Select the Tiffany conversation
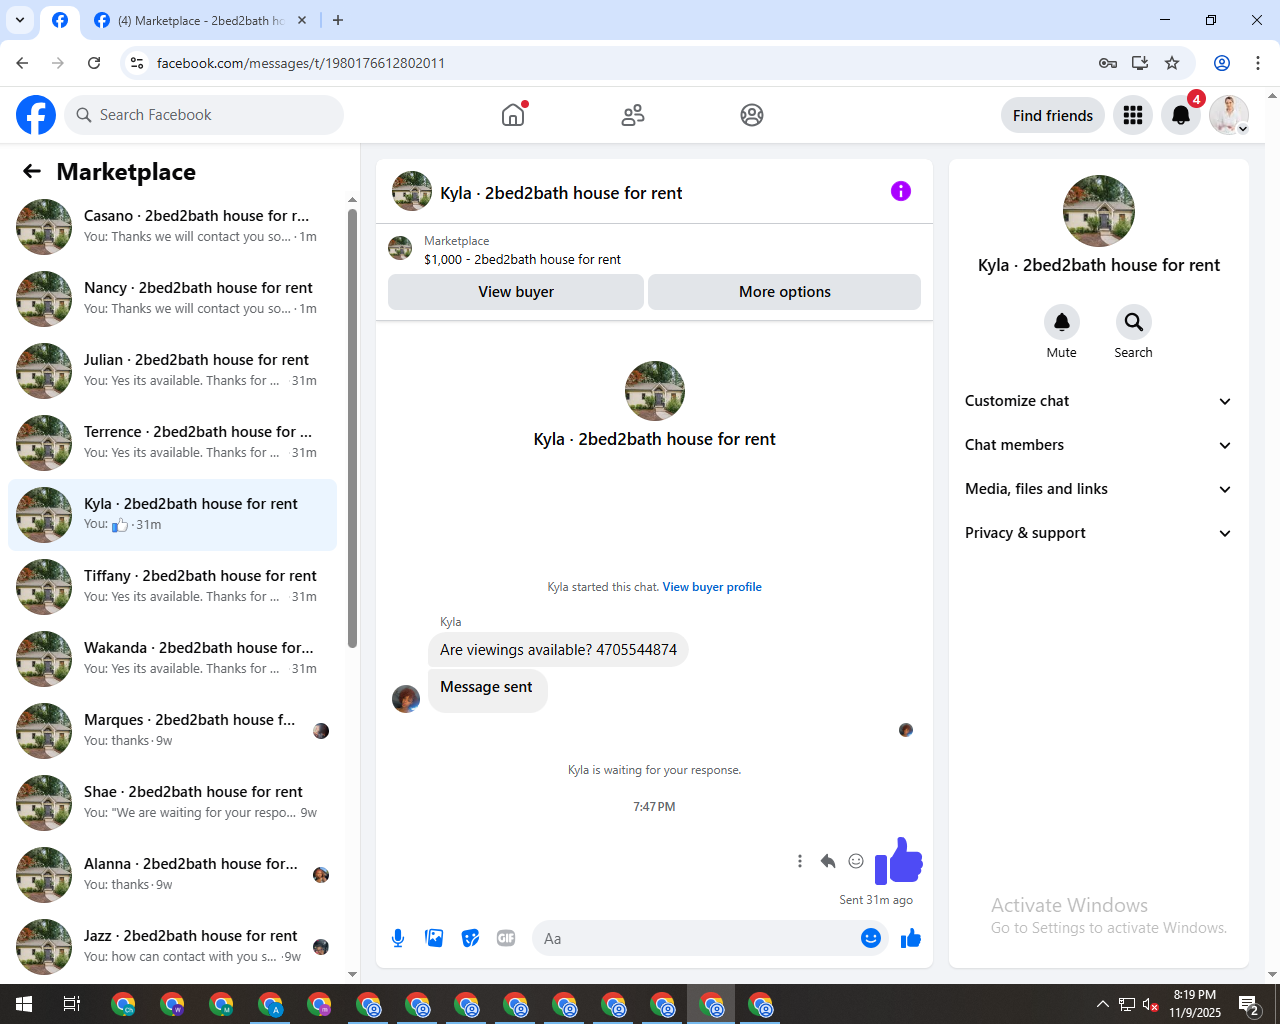Viewport: 1280px width, 1024px height. tap(172, 586)
